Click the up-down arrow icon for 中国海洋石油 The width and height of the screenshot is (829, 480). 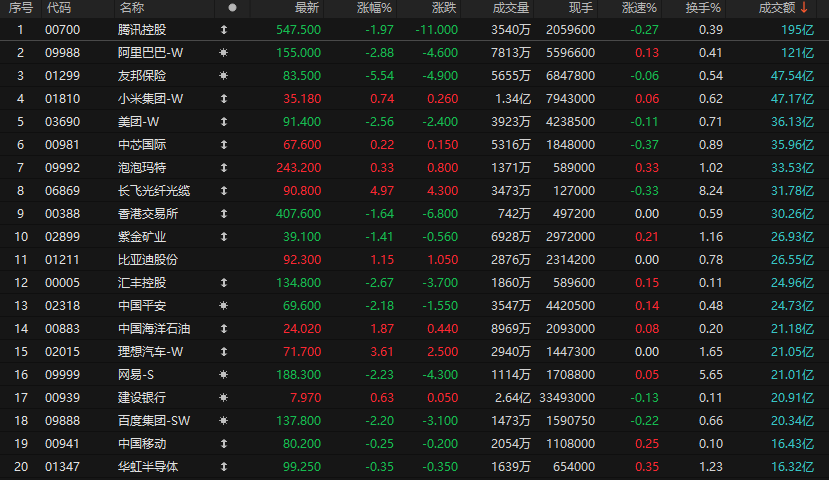point(224,329)
